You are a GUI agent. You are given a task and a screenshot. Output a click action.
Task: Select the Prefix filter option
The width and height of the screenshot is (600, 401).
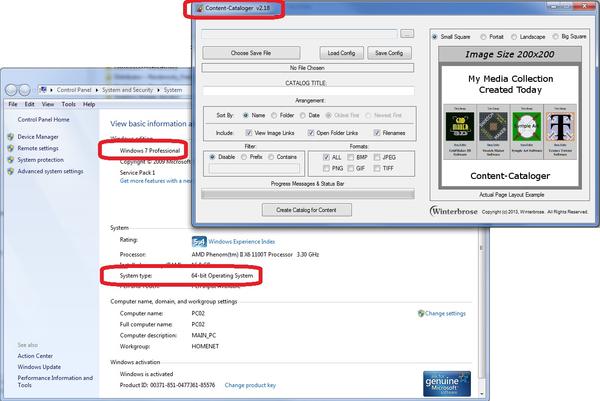click(x=244, y=157)
